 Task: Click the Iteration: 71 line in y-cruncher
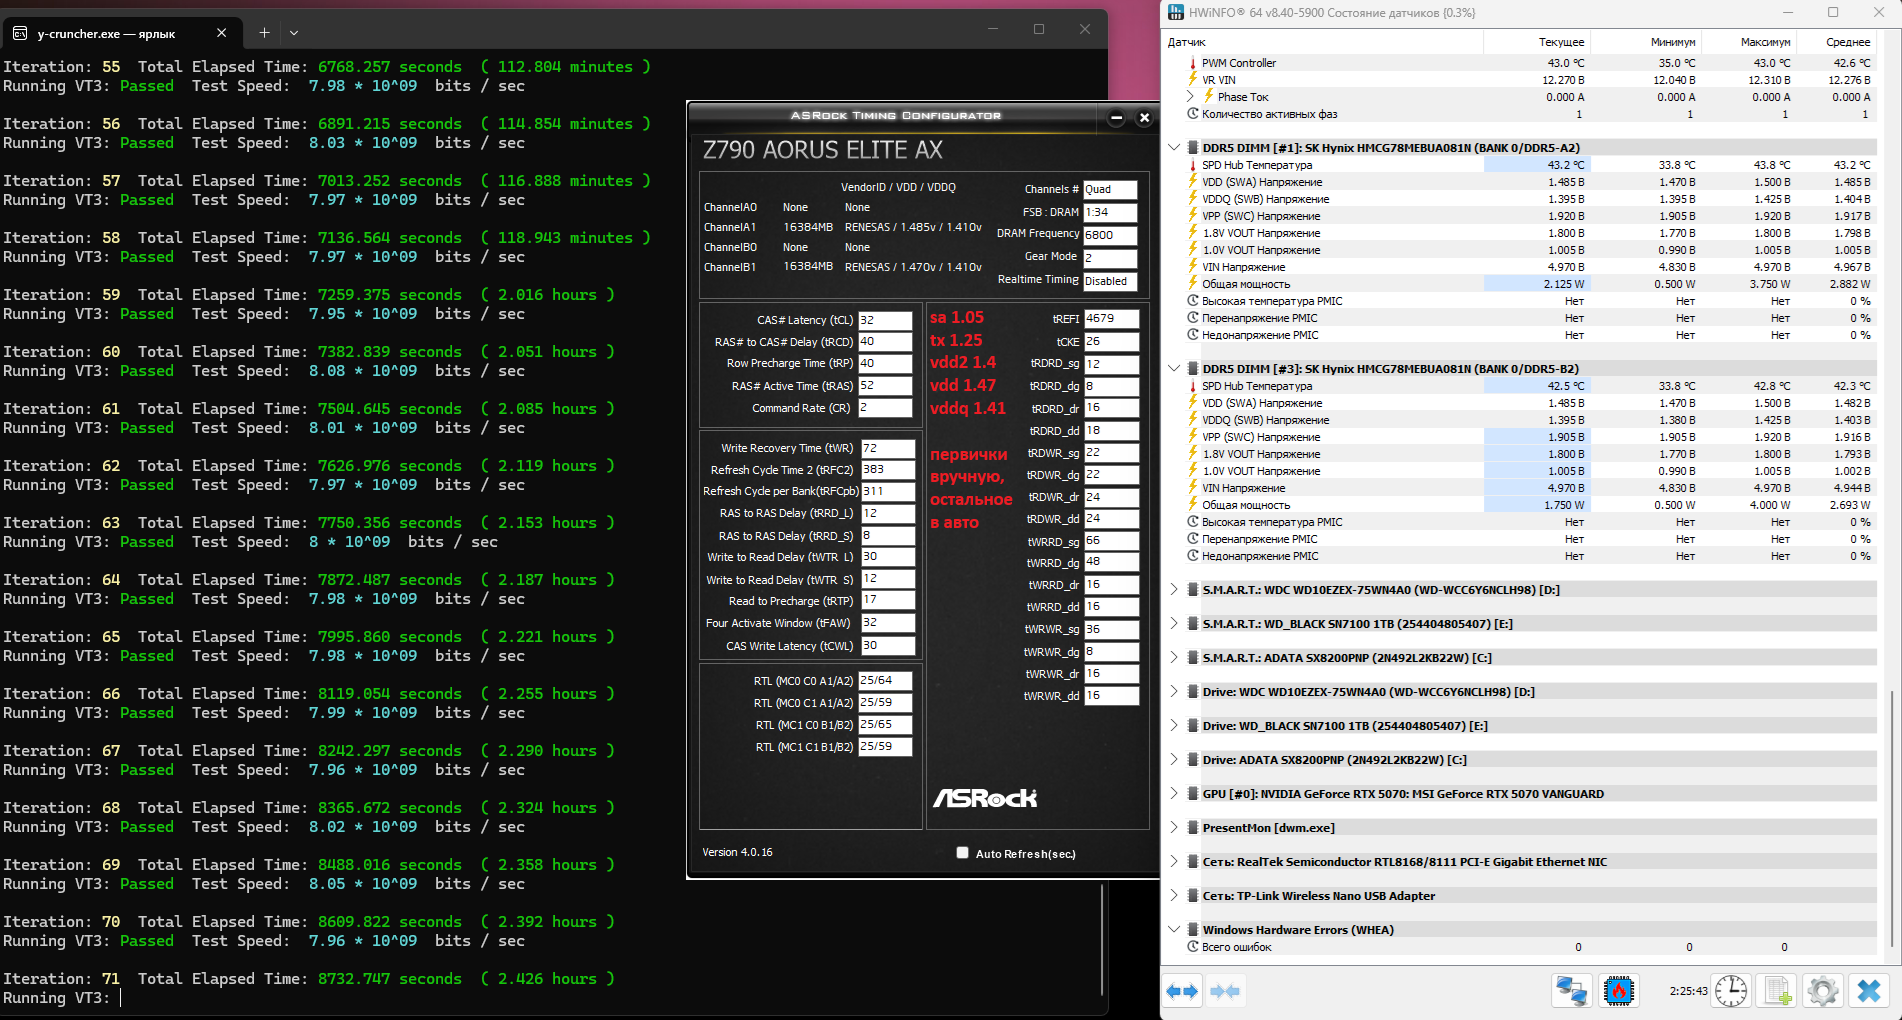309,979
